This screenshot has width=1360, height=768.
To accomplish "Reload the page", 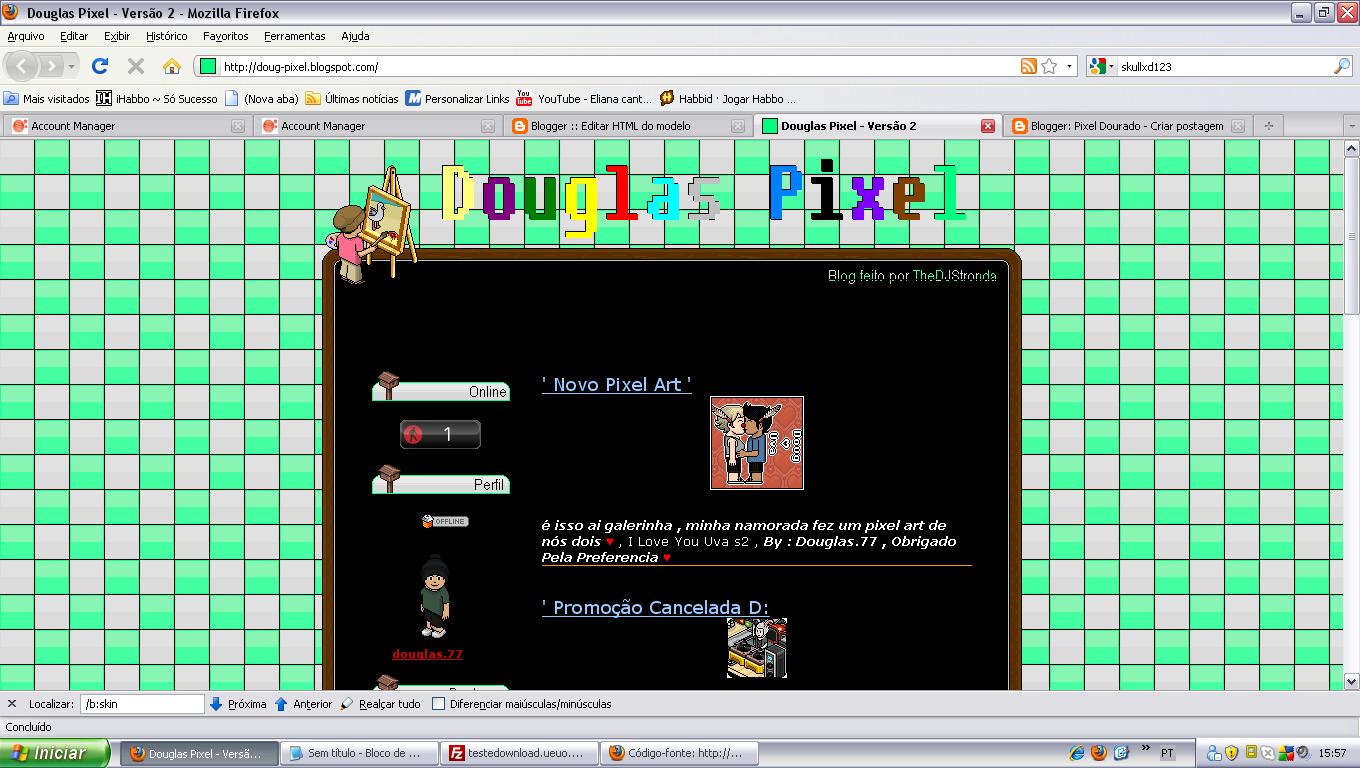I will pos(99,66).
